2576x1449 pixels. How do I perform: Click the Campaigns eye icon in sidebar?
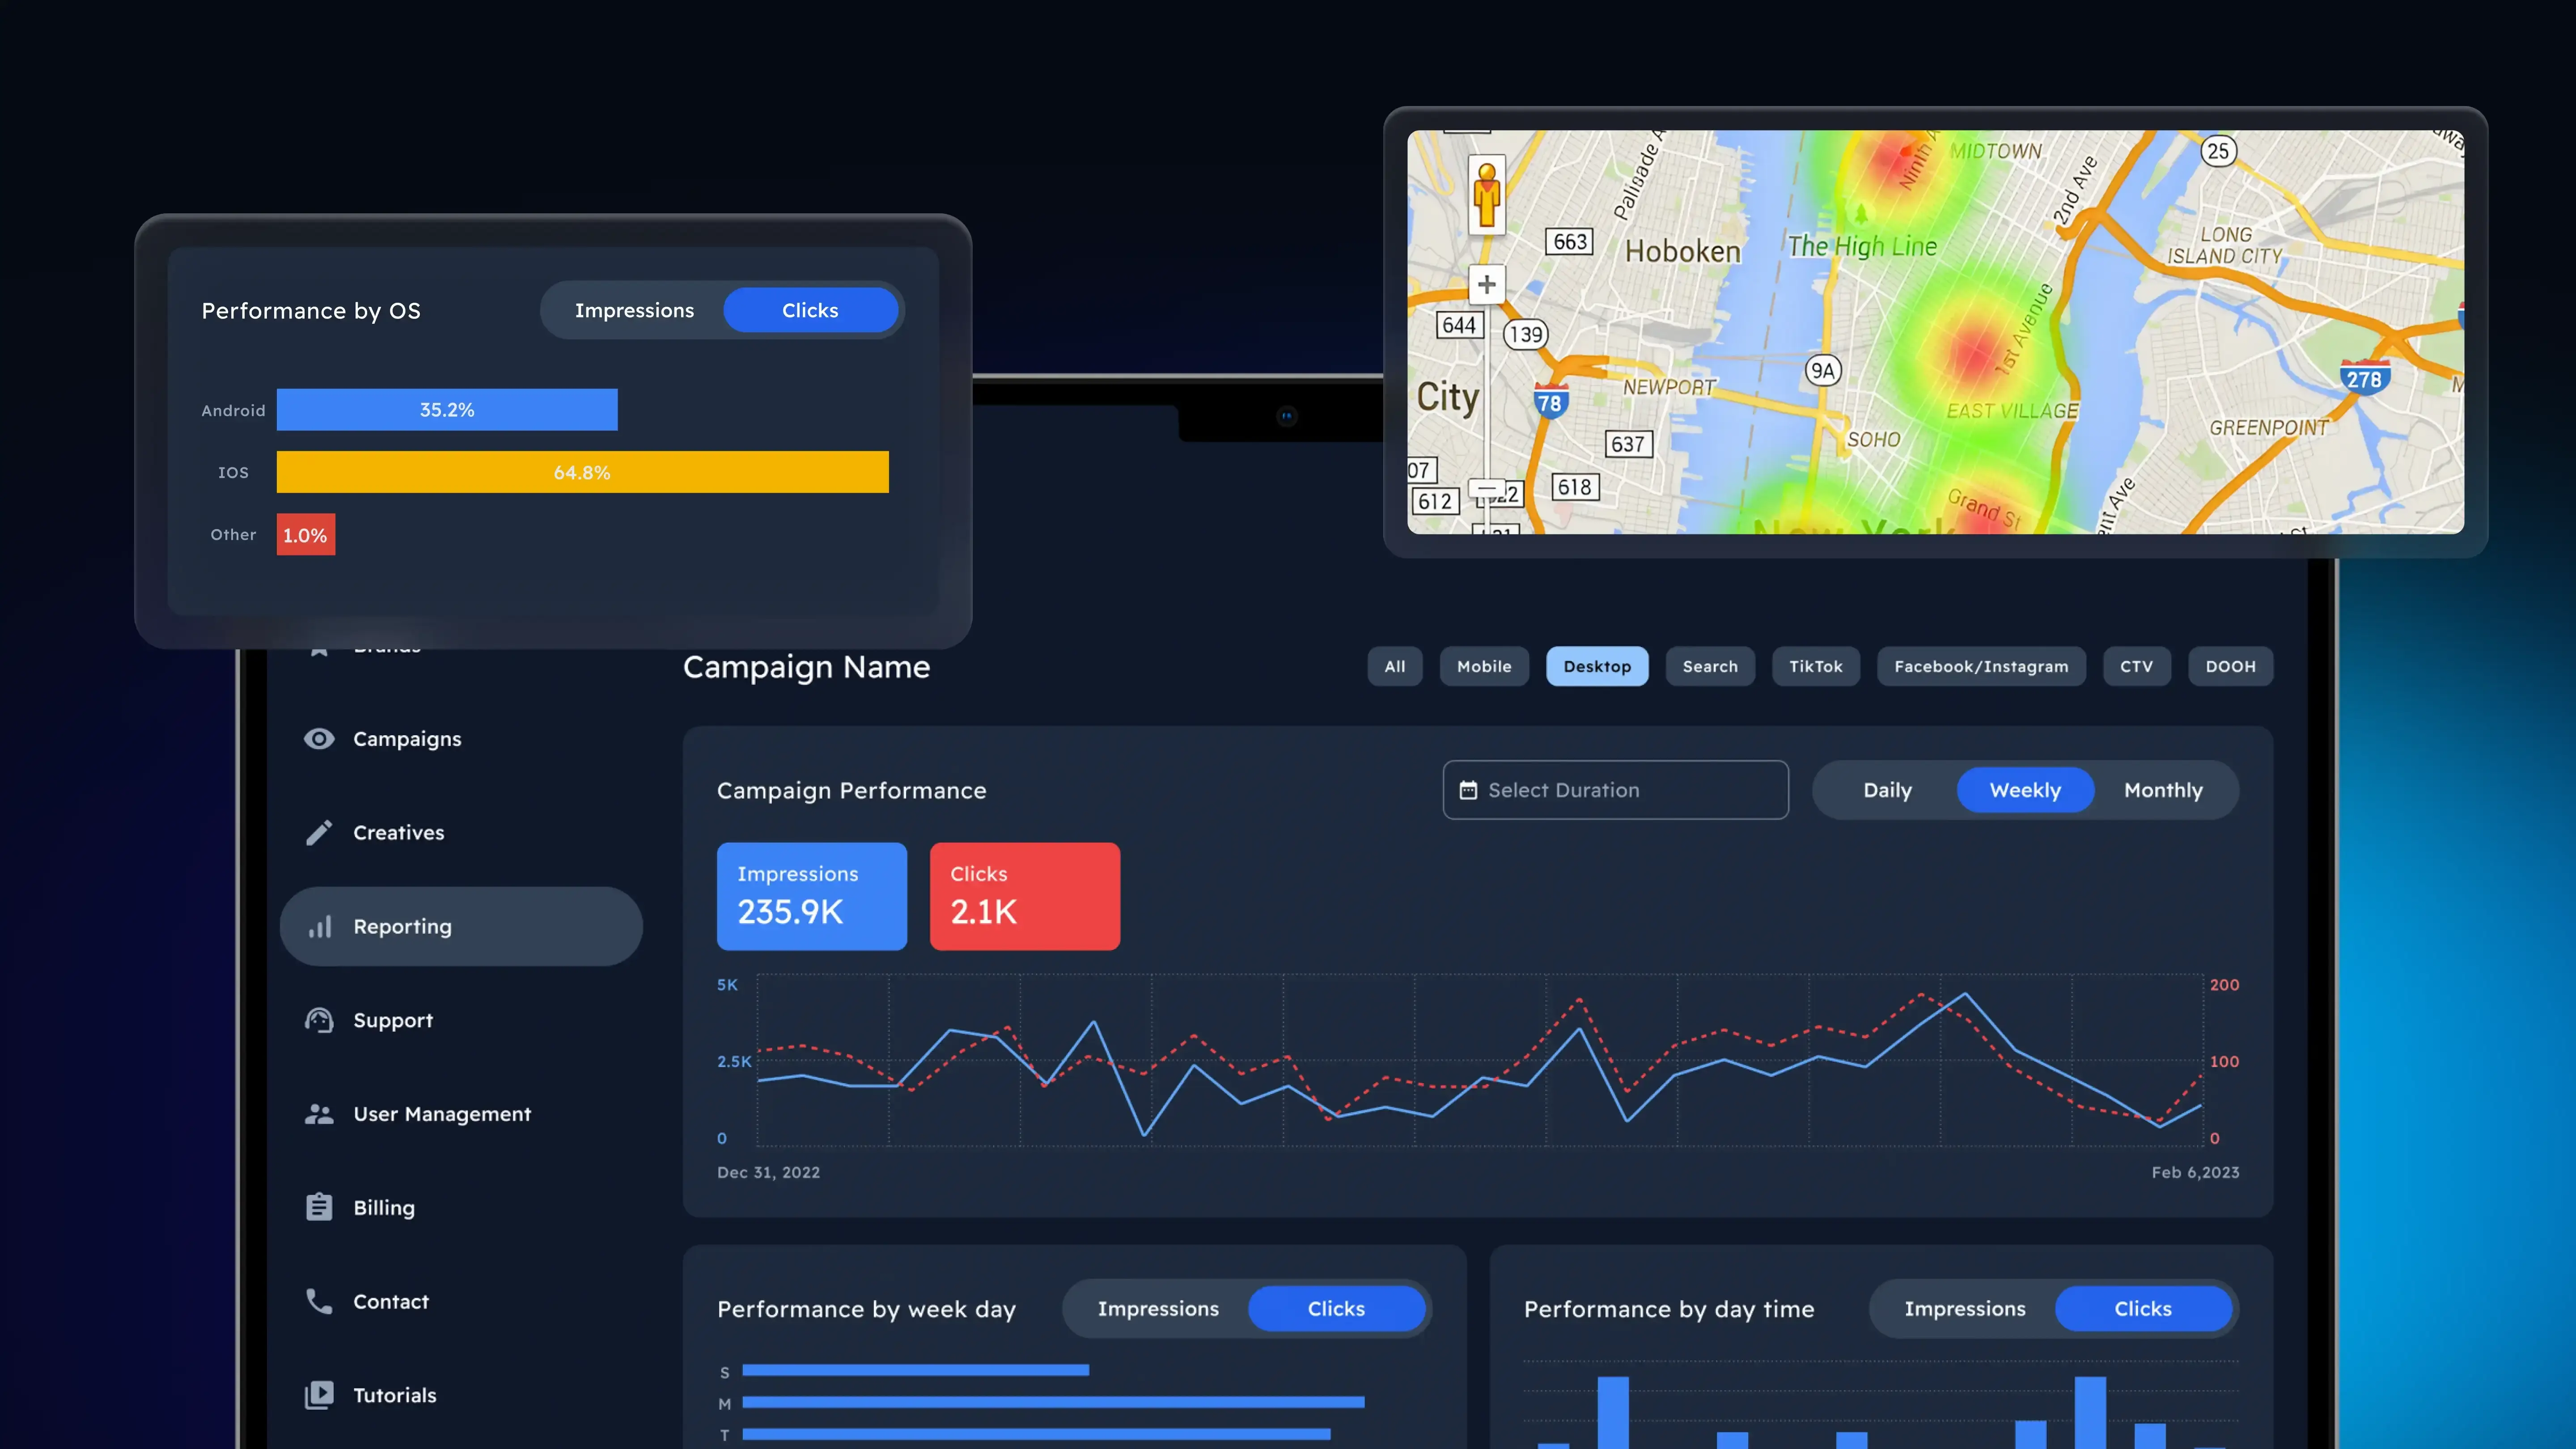[x=319, y=739]
